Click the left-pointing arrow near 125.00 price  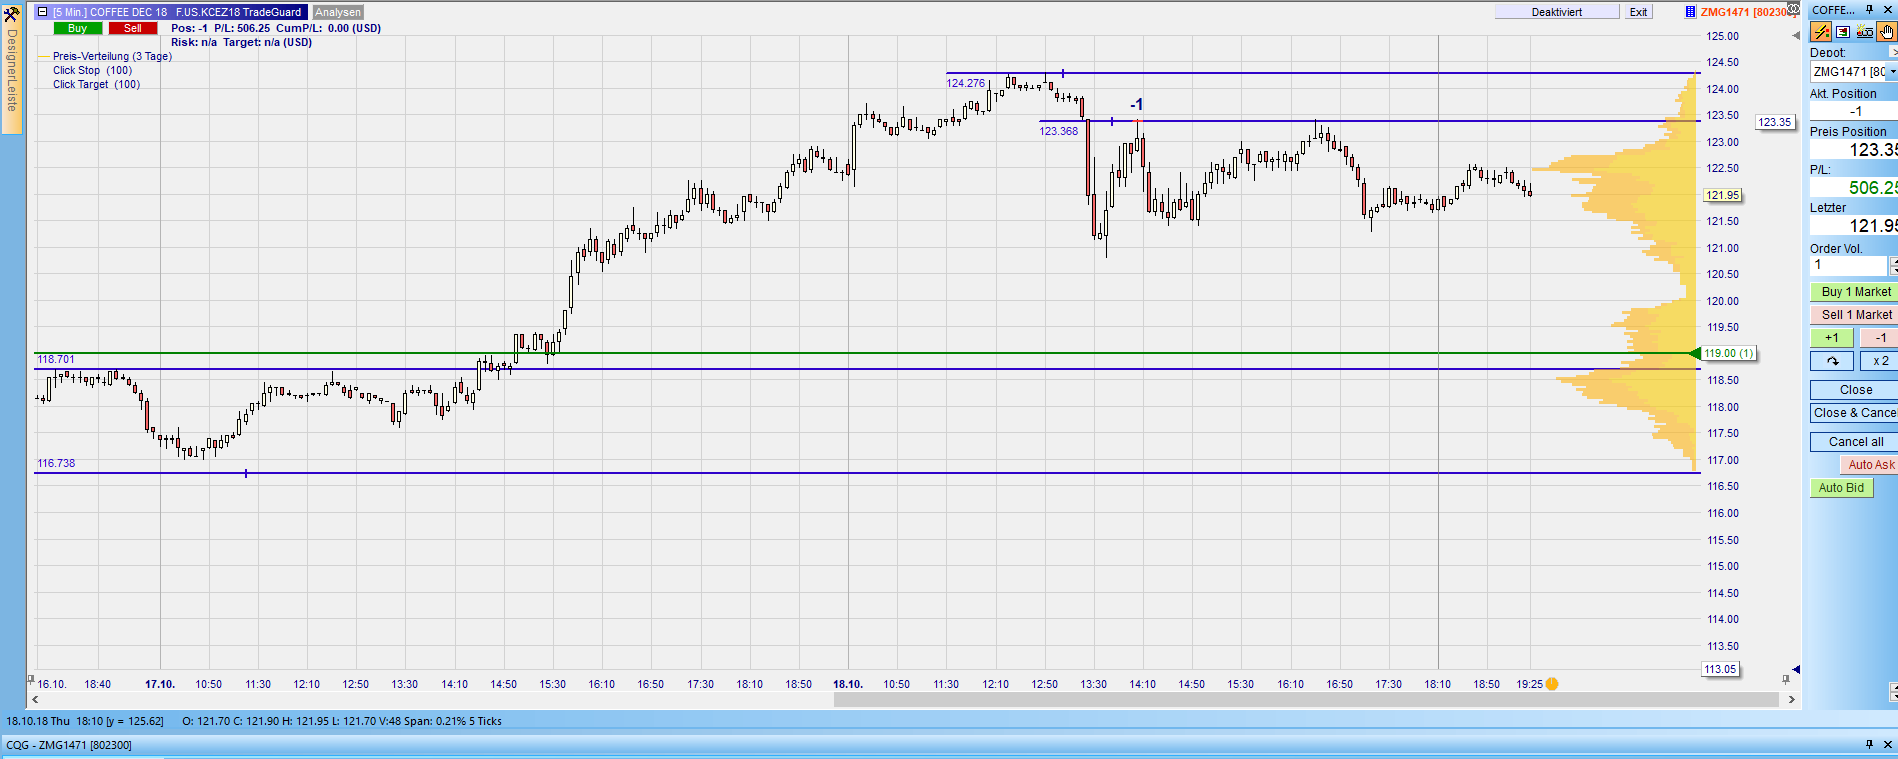(1795, 36)
